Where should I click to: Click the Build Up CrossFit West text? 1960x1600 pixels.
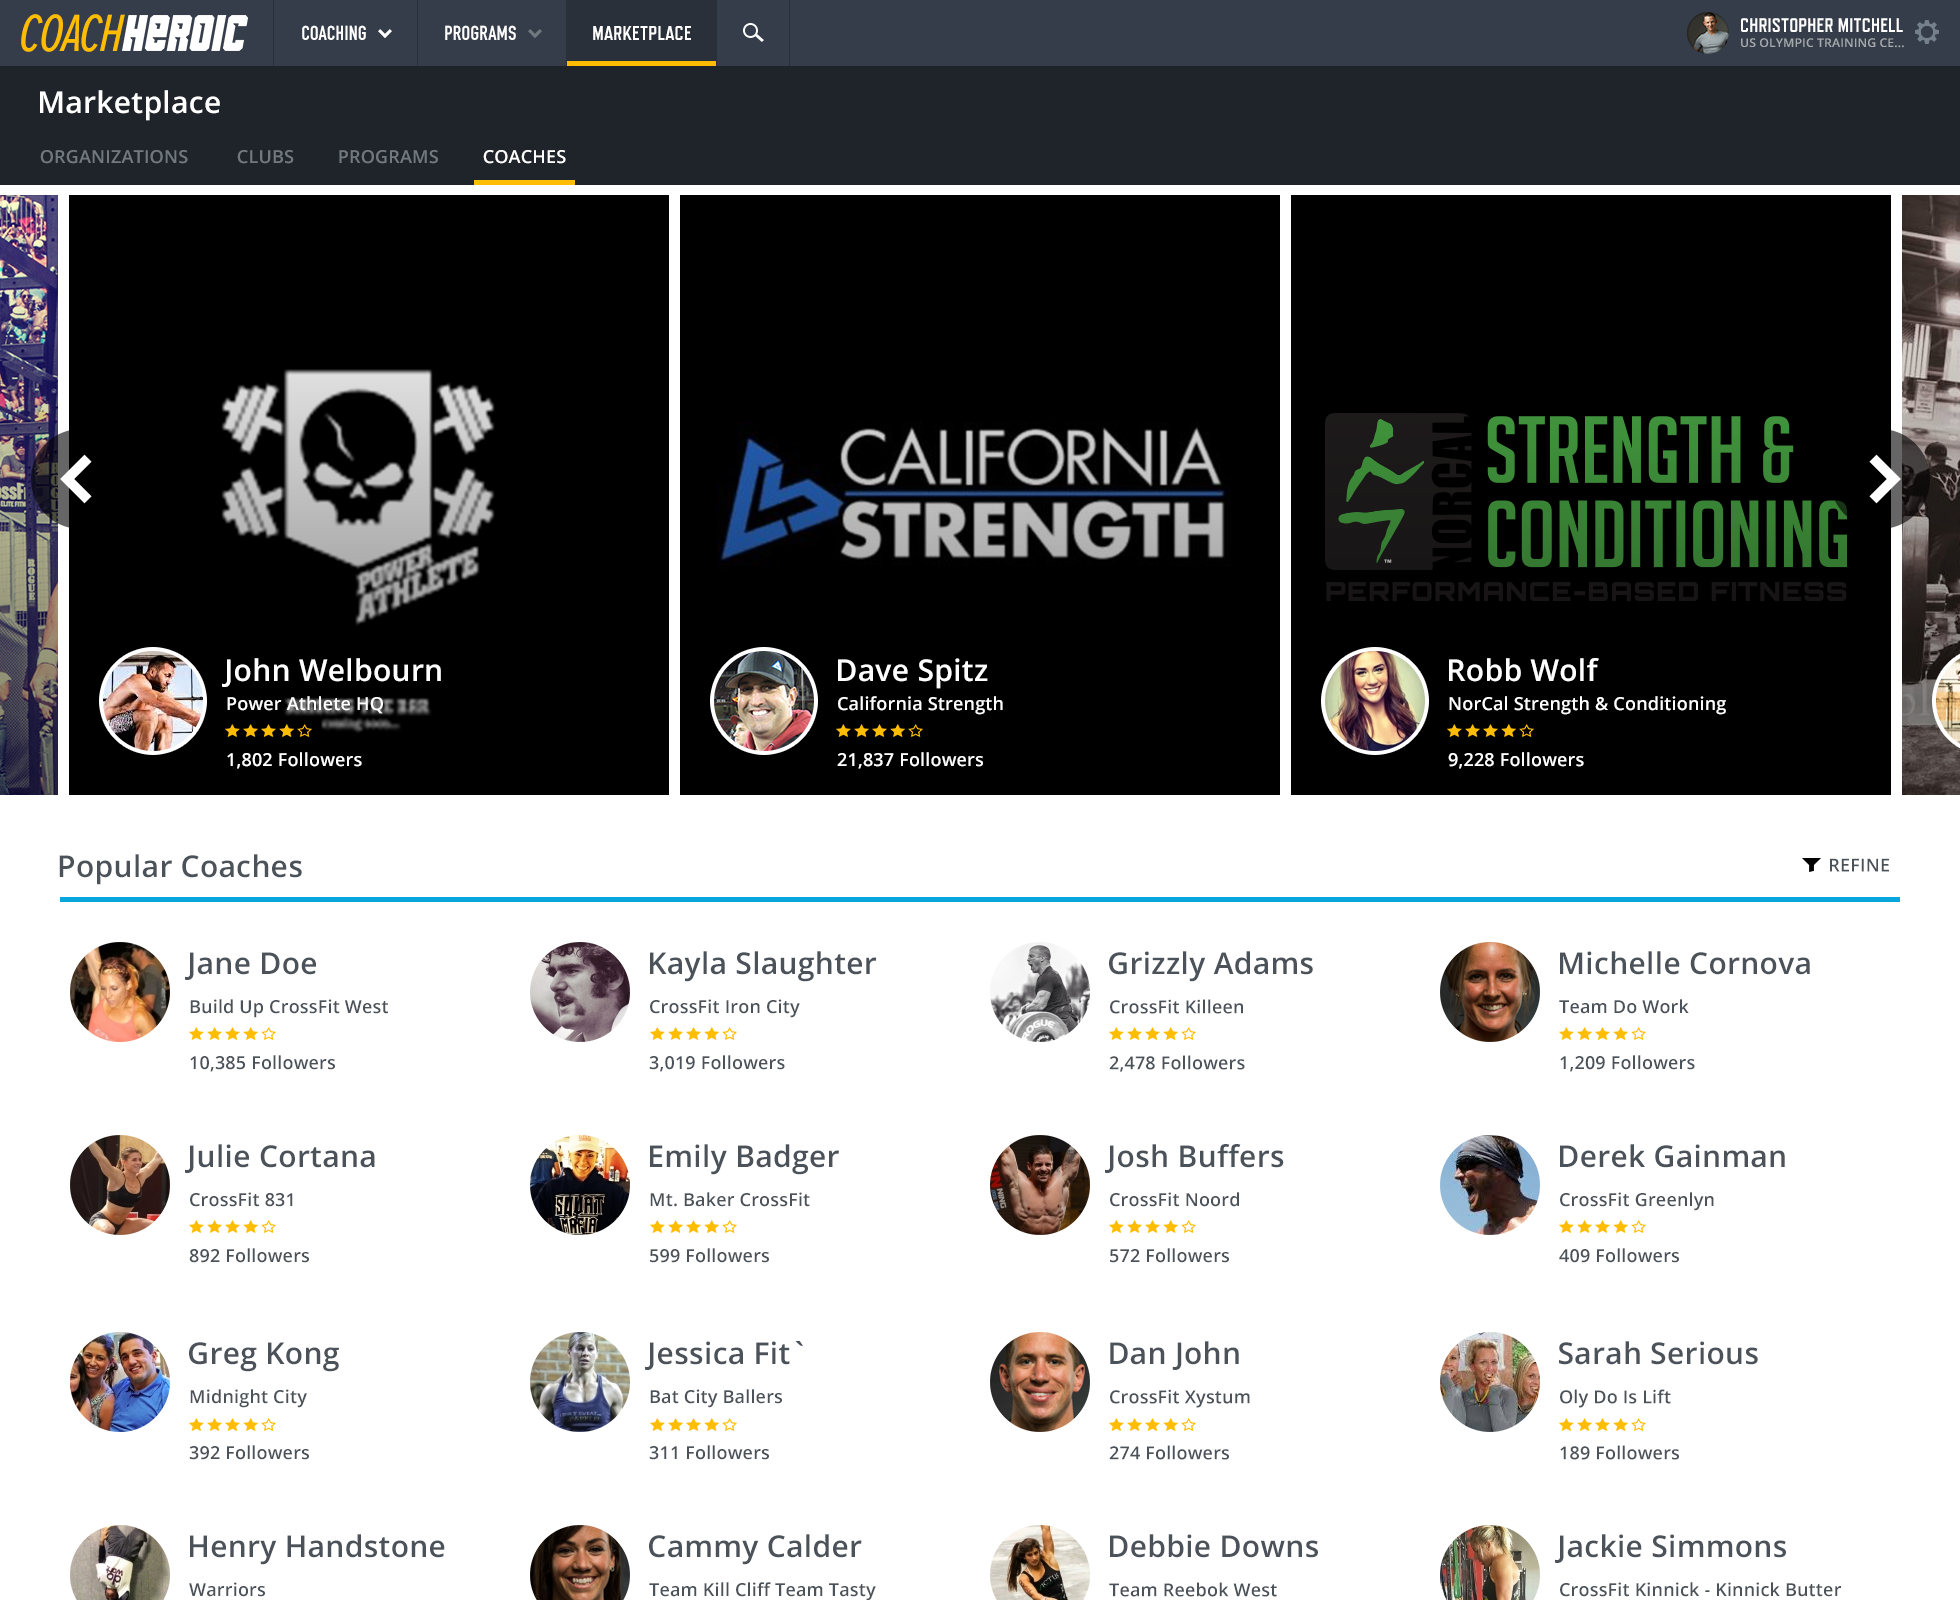point(288,1006)
